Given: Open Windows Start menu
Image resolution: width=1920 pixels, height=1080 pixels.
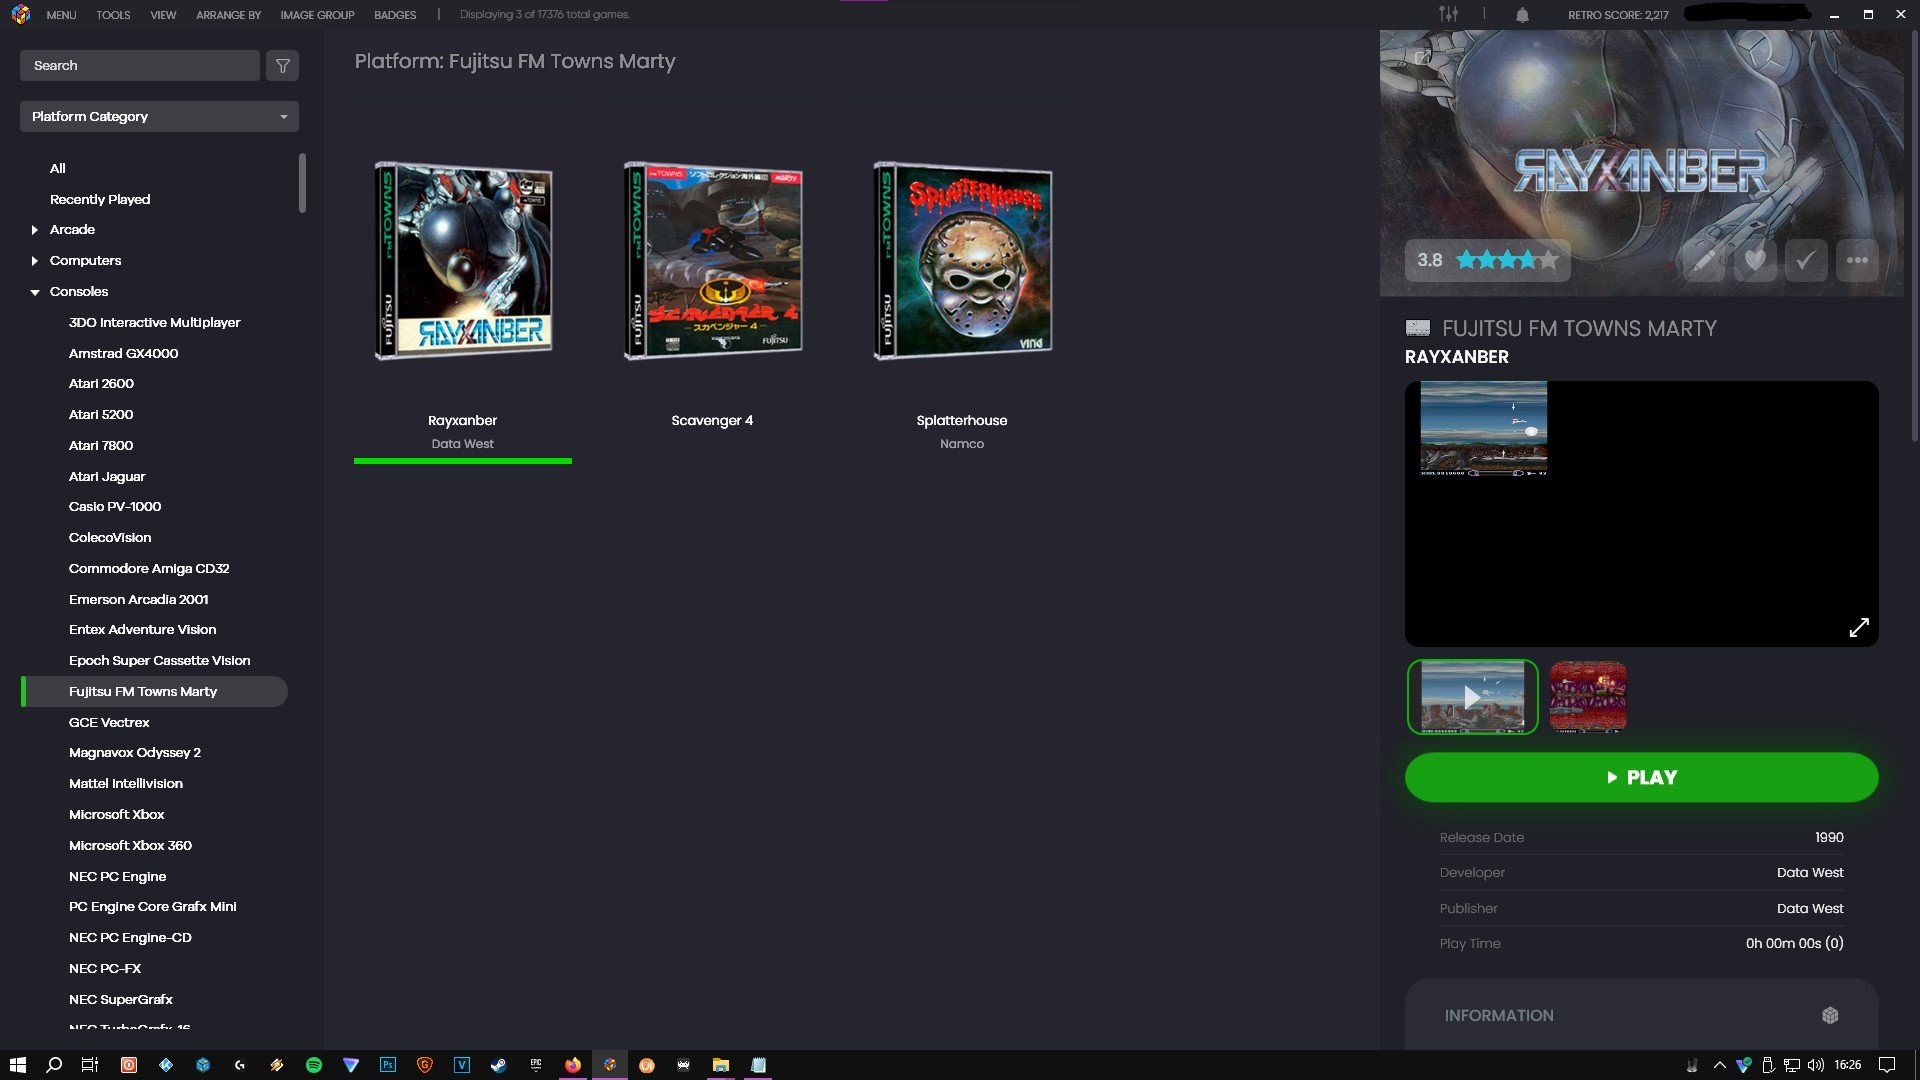Looking at the screenshot, I should [17, 1065].
